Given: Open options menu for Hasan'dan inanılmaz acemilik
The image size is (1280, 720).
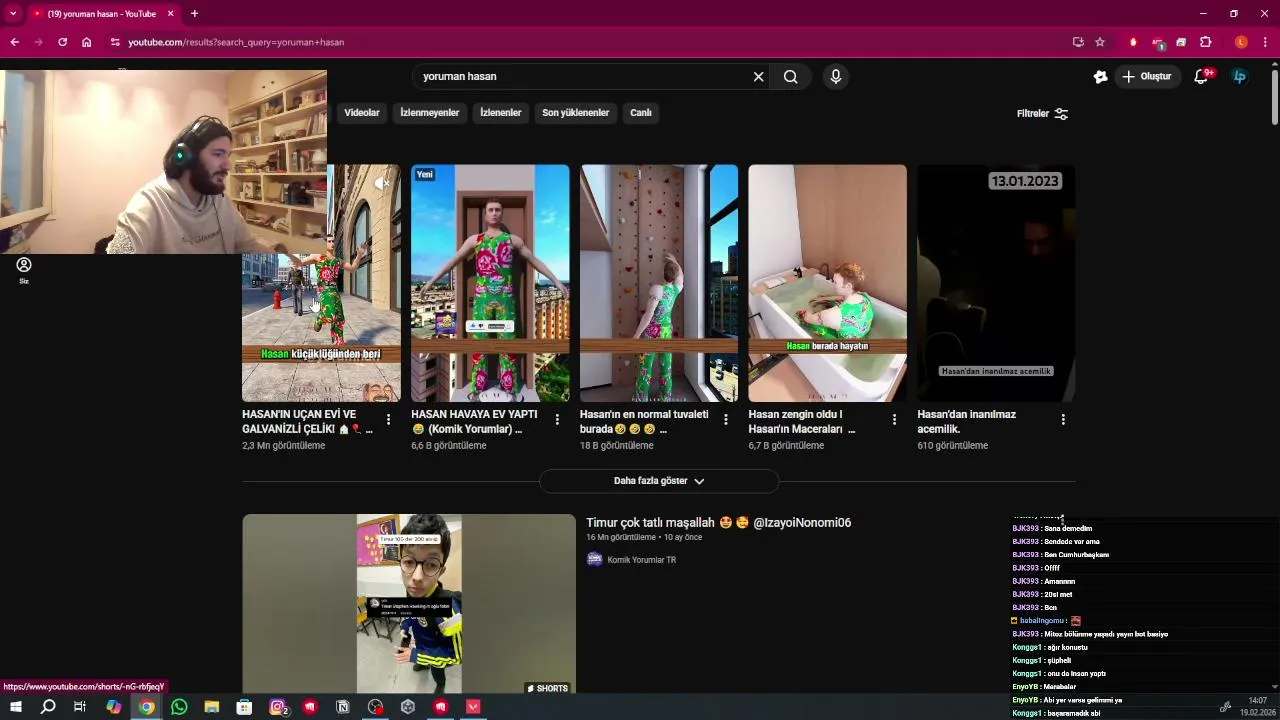Looking at the screenshot, I should (x=1063, y=420).
